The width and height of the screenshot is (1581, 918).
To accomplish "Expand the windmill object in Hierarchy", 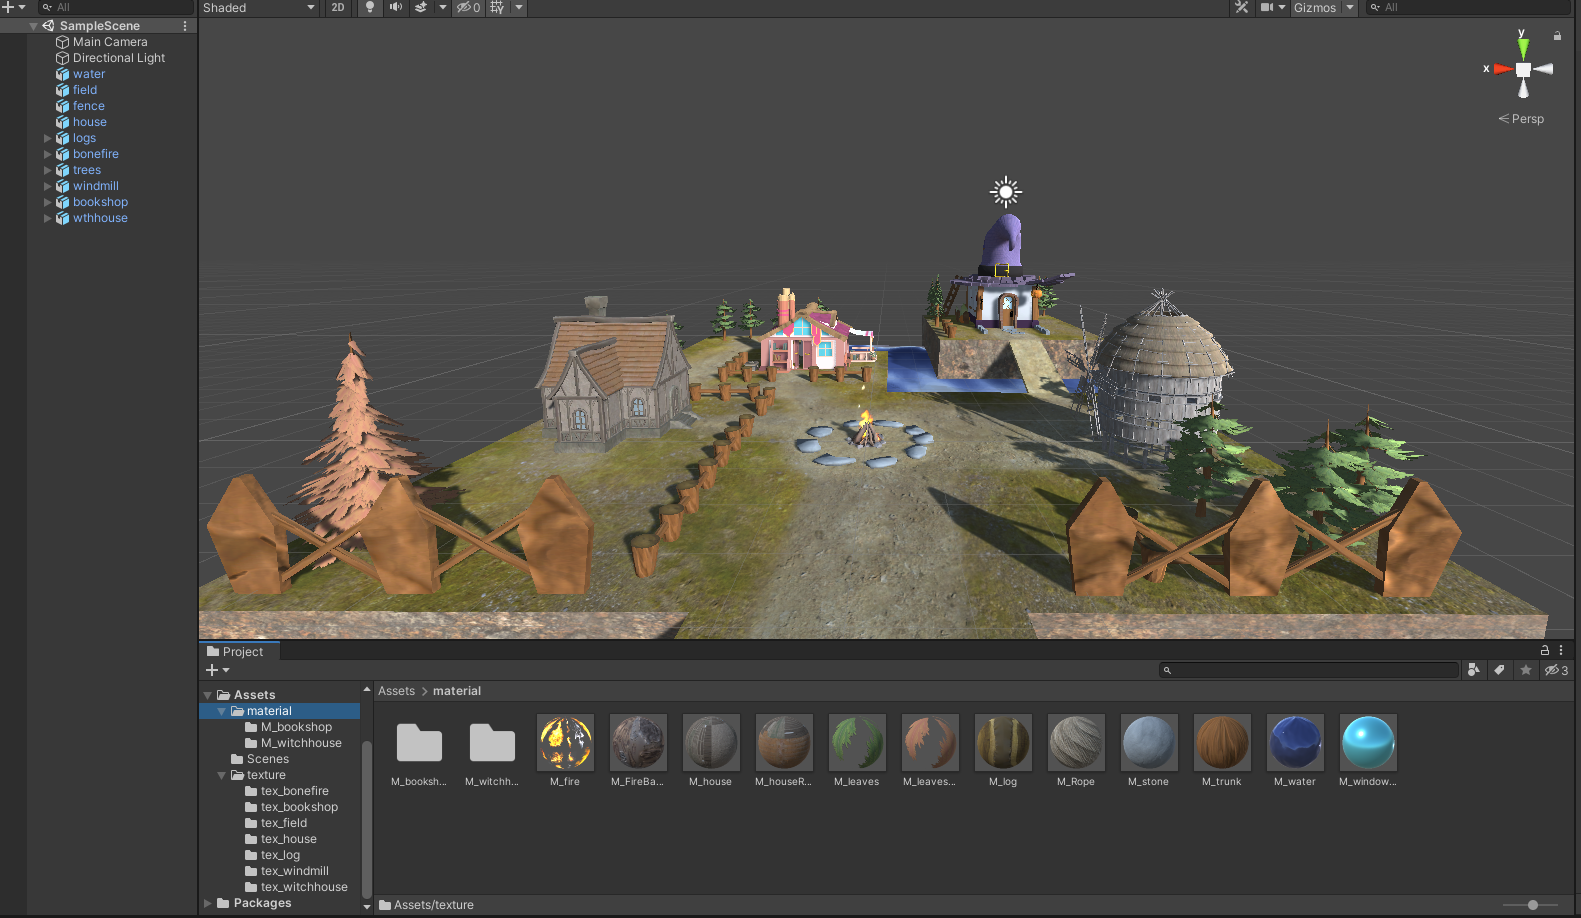I will pyautogui.click(x=47, y=186).
